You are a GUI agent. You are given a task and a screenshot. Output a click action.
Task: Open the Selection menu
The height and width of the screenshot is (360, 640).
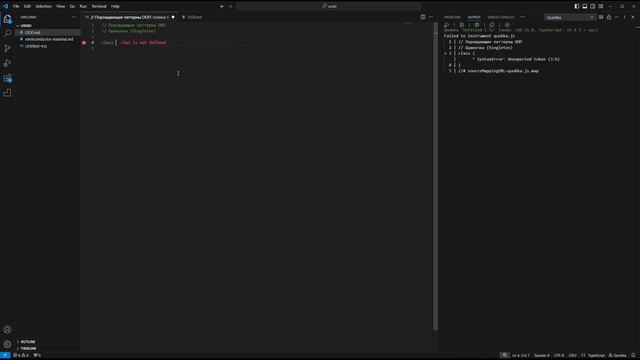(x=43, y=6)
